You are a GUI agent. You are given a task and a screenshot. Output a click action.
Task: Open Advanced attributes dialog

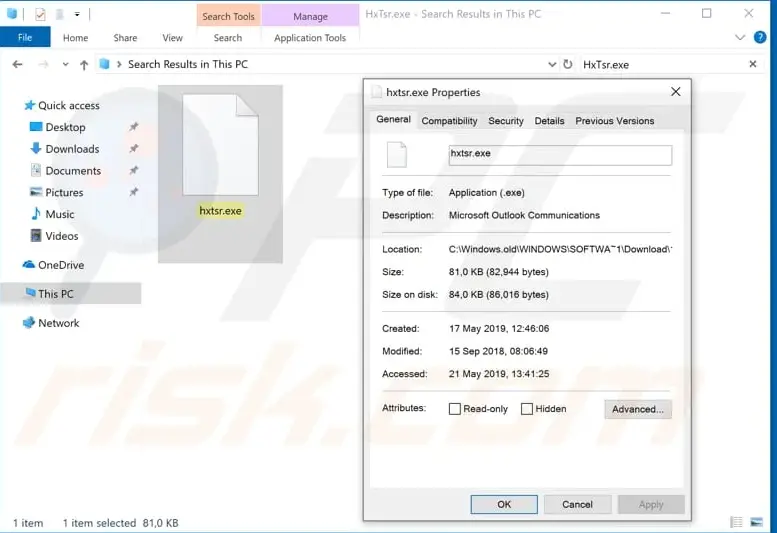[638, 409]
